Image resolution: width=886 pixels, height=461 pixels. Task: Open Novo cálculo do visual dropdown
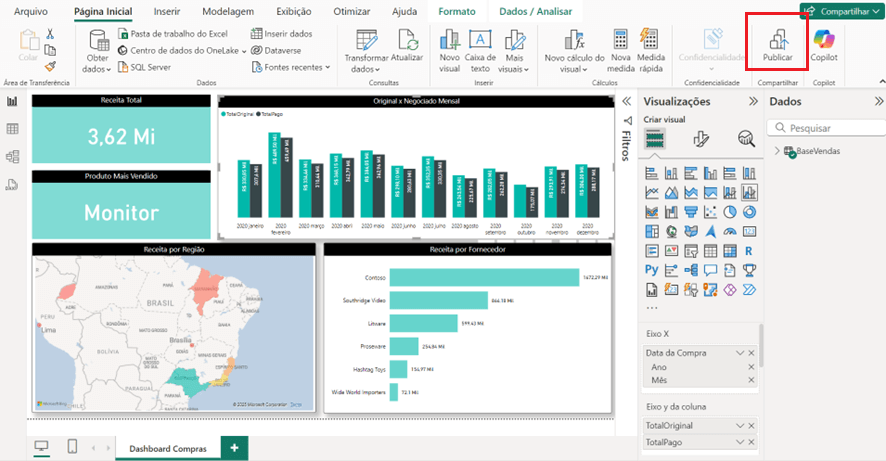[574, 52]
